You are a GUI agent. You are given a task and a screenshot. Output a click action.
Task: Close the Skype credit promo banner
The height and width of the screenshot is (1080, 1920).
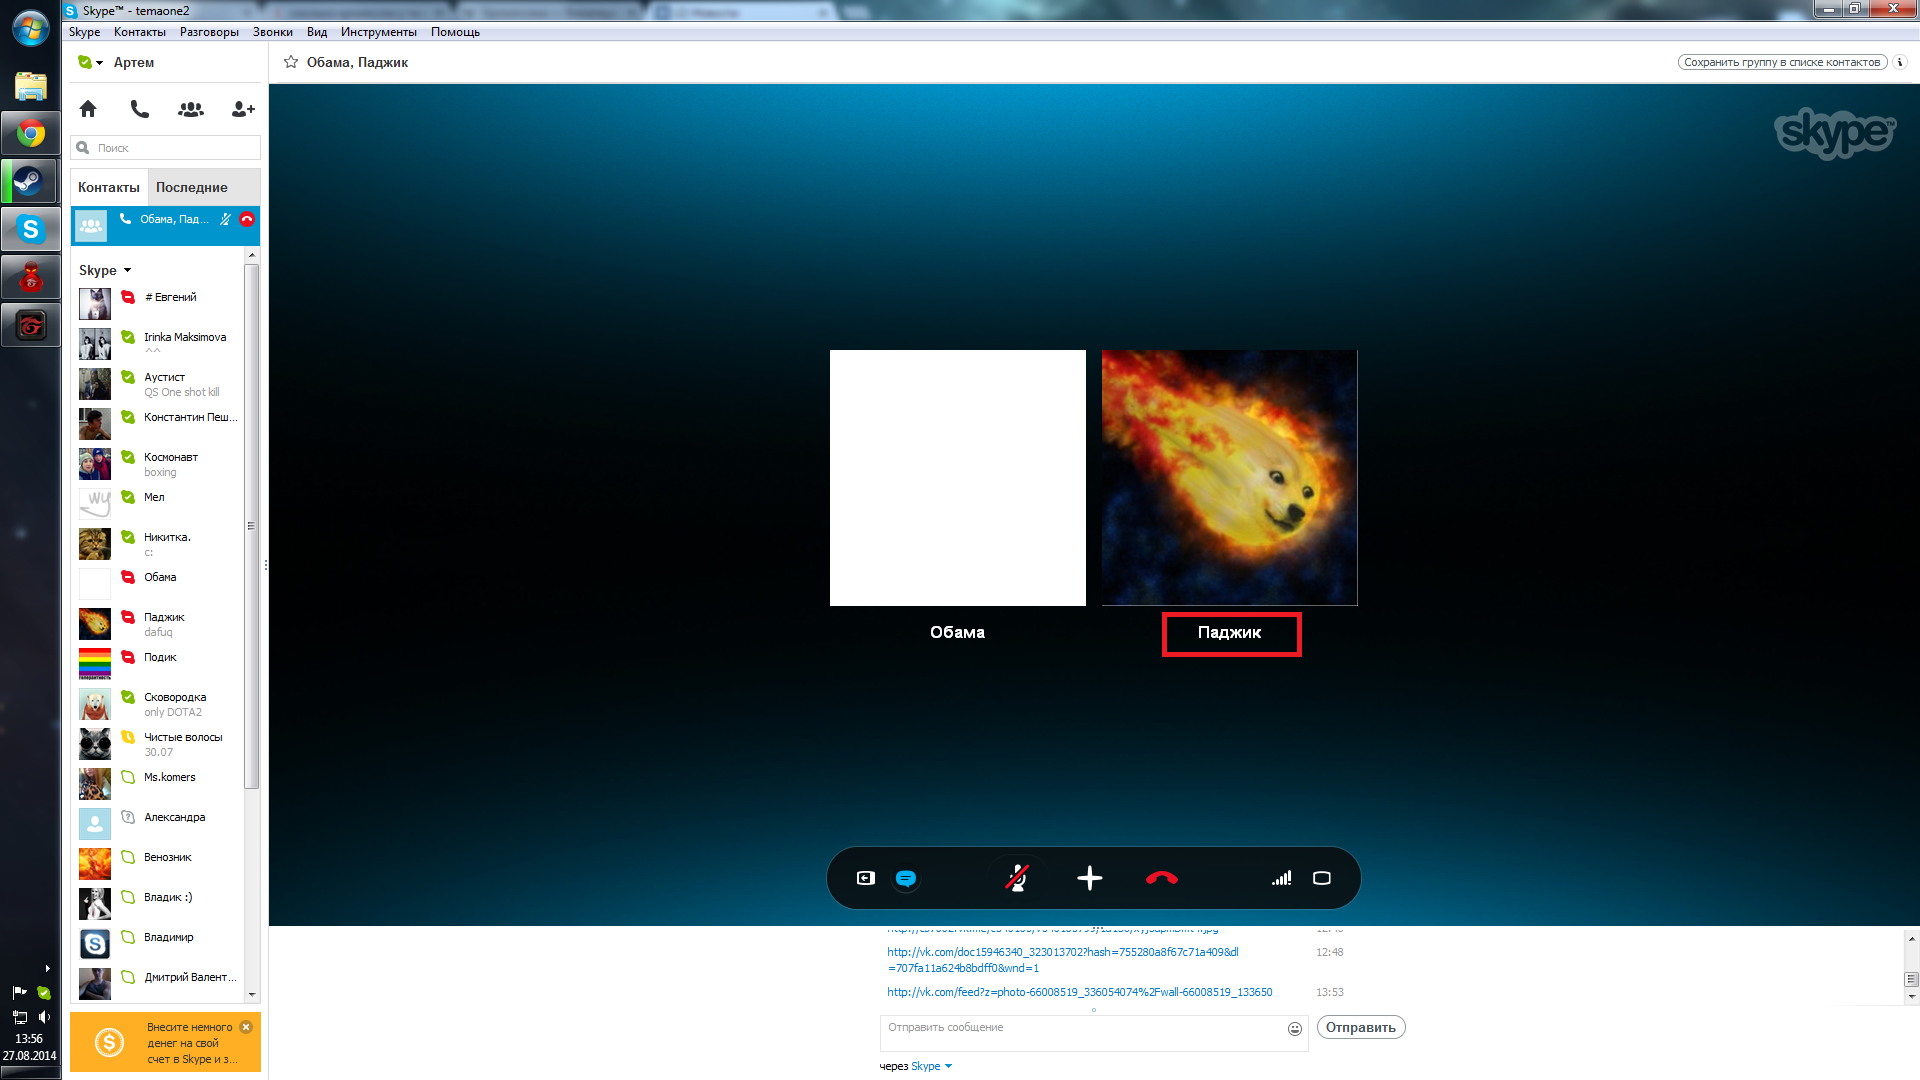click(x=246, y=1027)
